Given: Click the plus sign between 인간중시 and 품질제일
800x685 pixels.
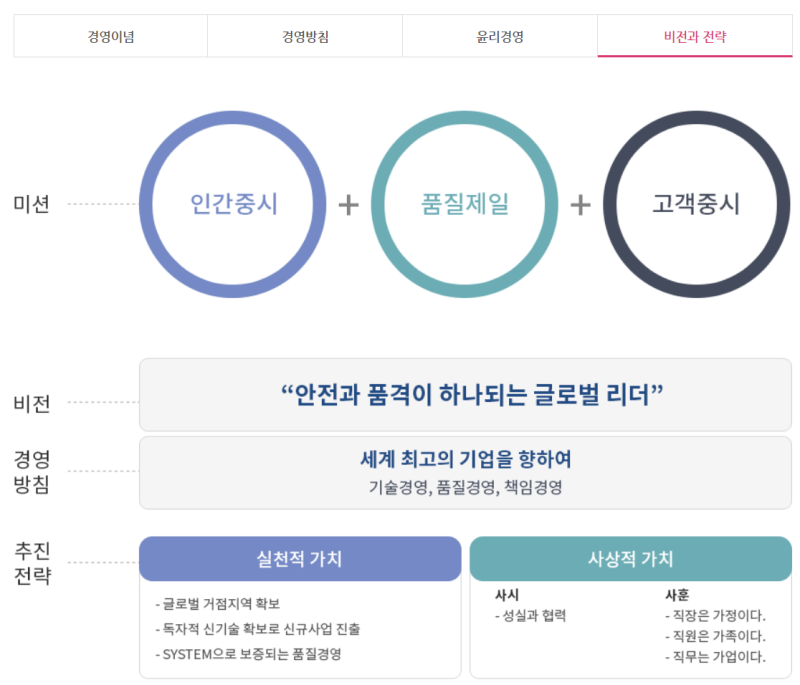Looking at the screenshot, I should click(348, 205).
